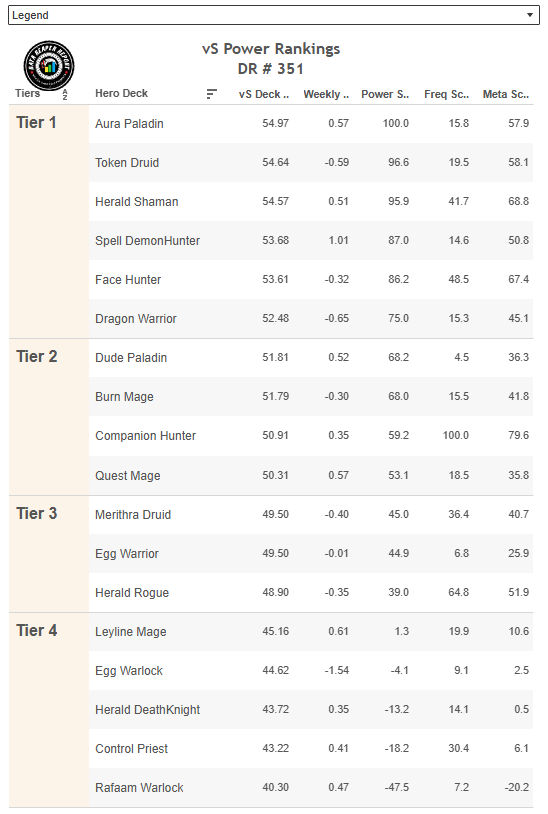
Task: Sort Tiers alphabetically using the A-Z icon
Action: pos(65,94)
